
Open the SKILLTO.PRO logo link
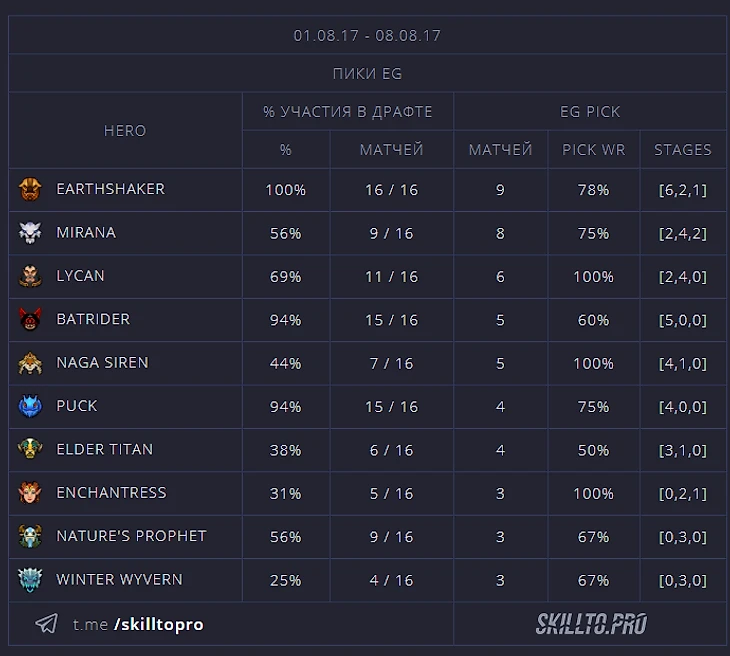[590, 625]
